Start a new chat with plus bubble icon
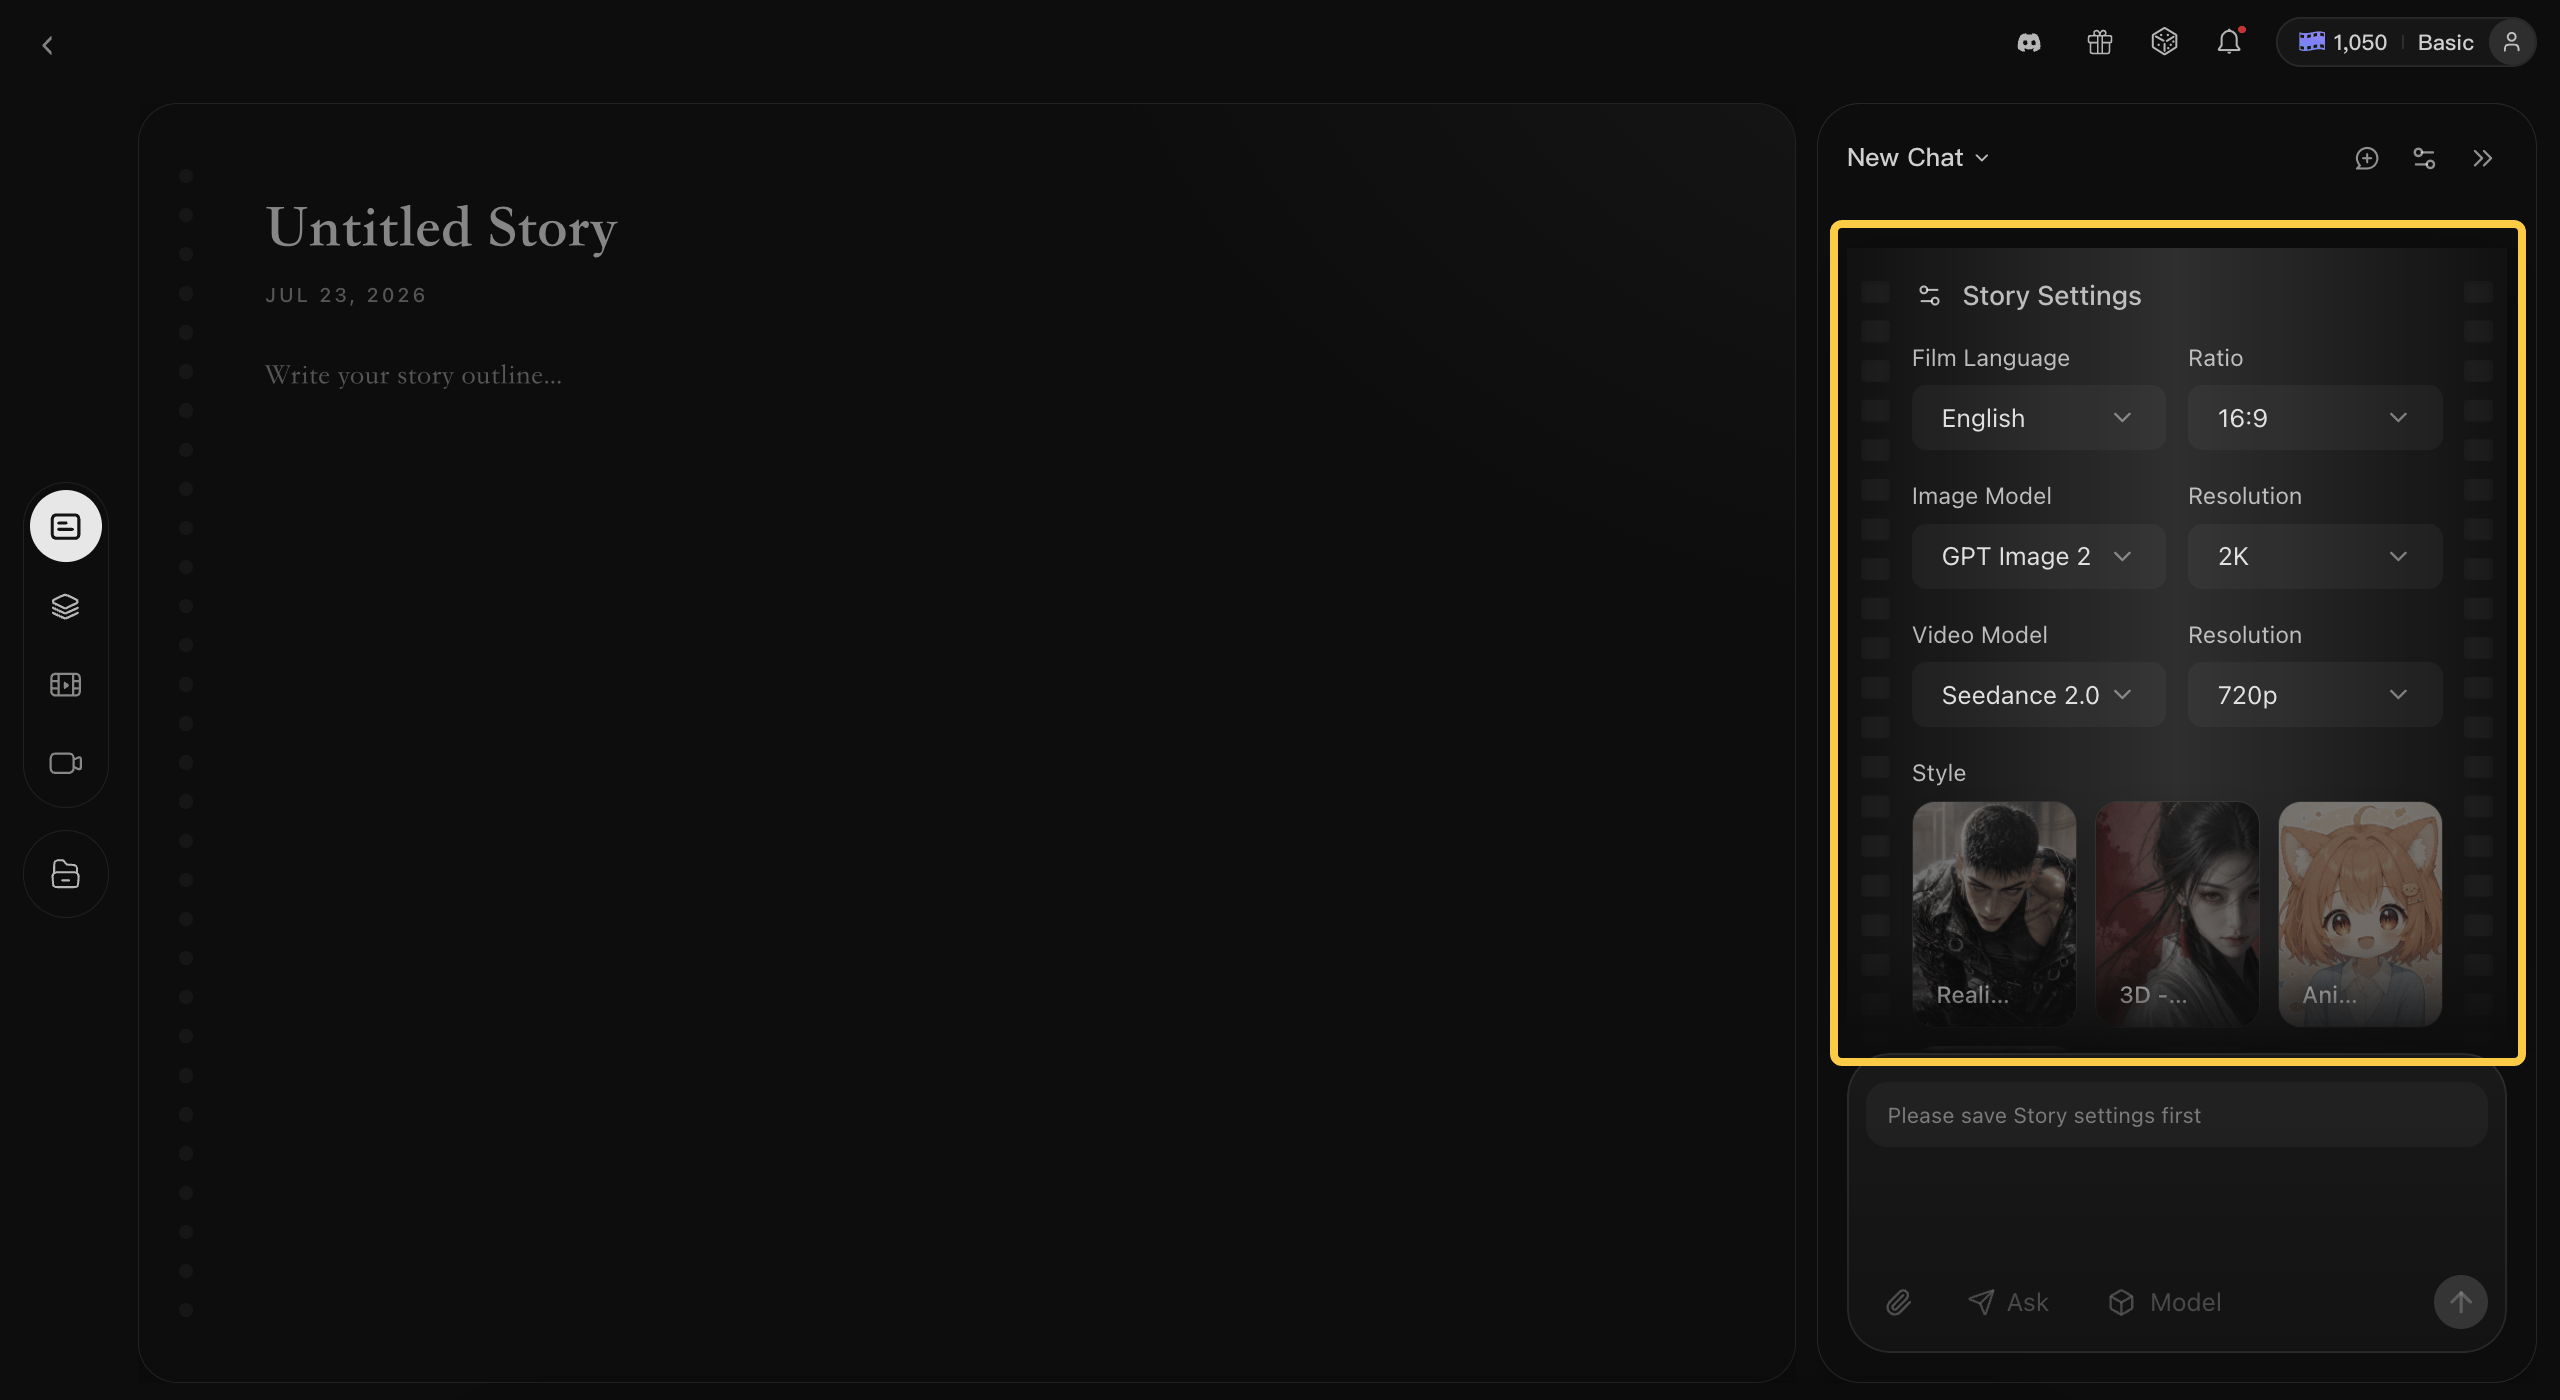 point(2366,158)
